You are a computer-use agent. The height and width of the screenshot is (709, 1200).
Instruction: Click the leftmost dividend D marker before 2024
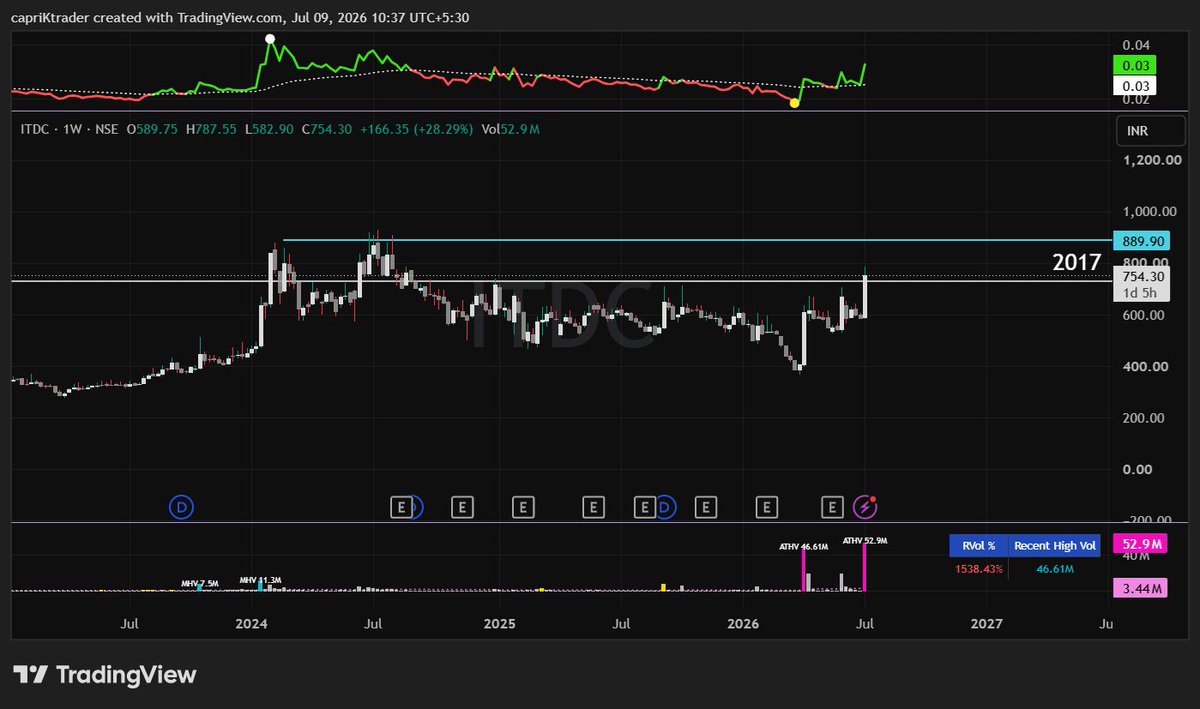click(182, 507)
